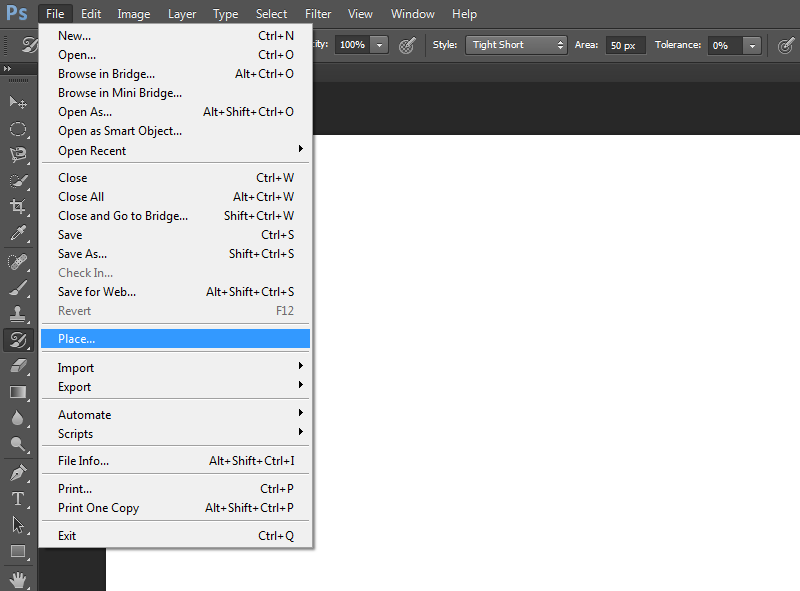Choose Close and Go to Bridge...
The height and width of the screenshot is (591, 800).
tap(176, 215)
